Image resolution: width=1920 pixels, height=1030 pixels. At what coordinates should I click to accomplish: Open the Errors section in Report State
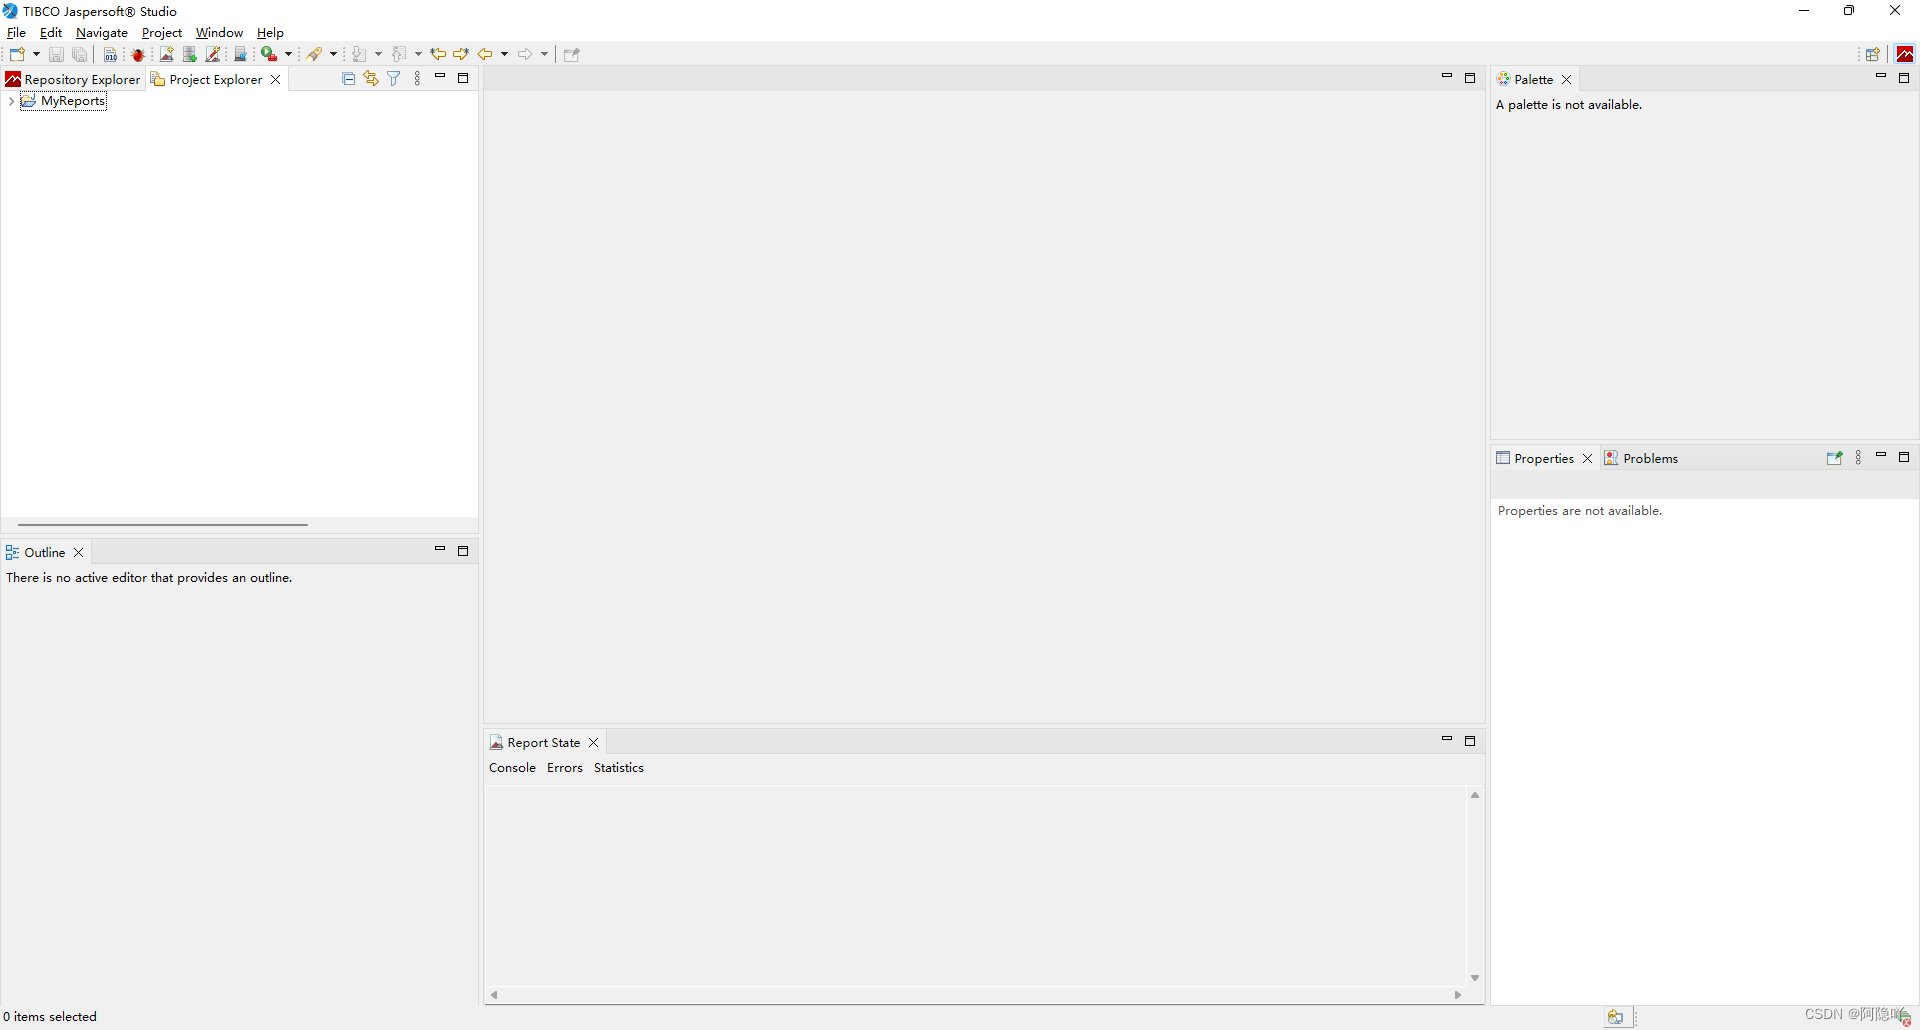coord(565,767)
